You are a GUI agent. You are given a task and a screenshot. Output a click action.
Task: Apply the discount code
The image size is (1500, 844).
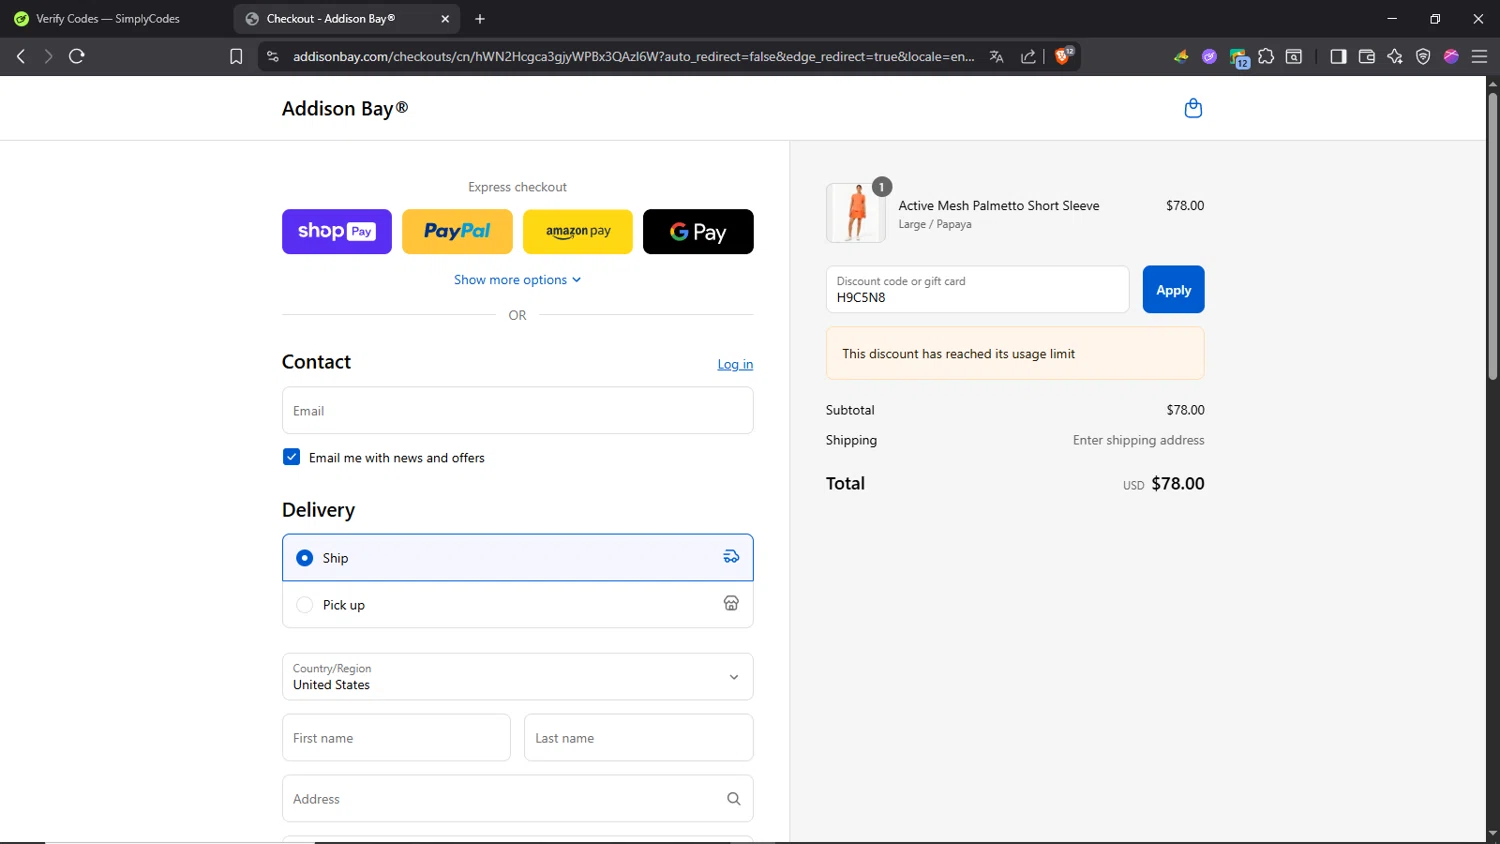(1173, 289)
